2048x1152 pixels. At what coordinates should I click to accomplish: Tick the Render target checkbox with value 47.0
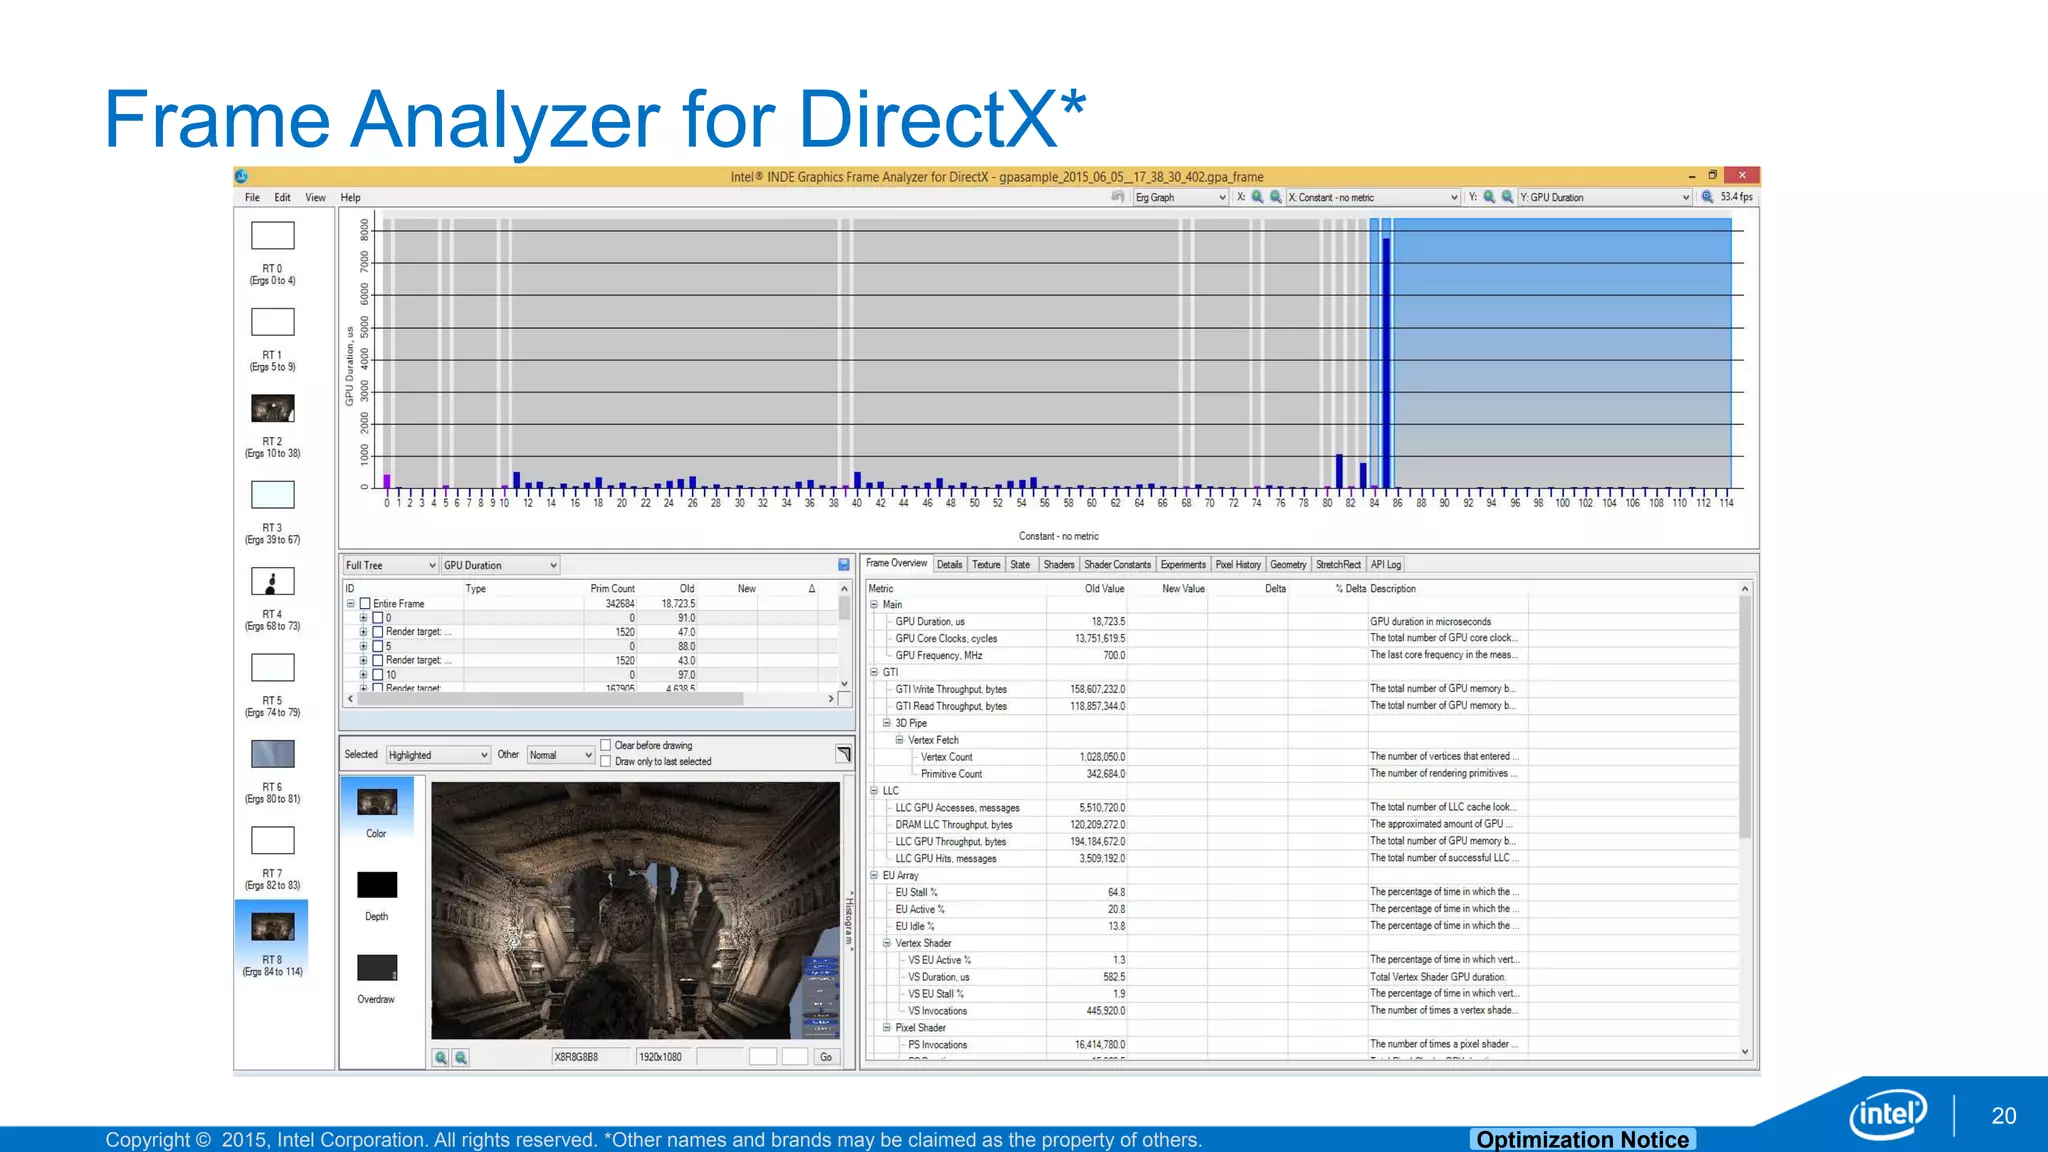pyautogui.click(x=378, y=632)
